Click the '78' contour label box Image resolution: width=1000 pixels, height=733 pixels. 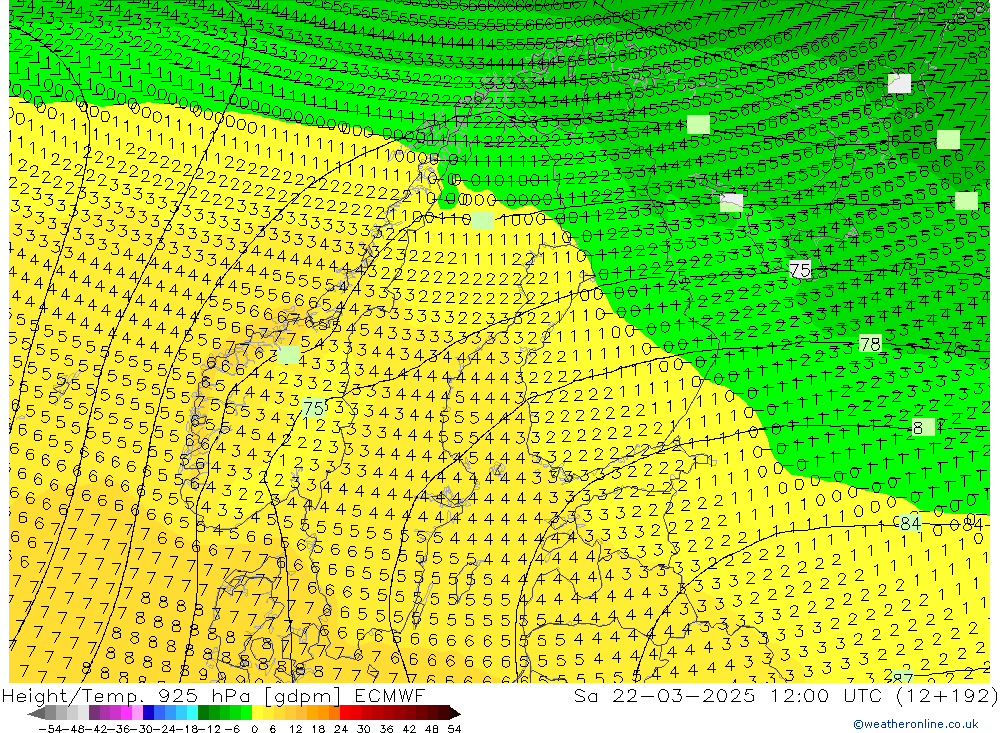[x=870, y=344]
